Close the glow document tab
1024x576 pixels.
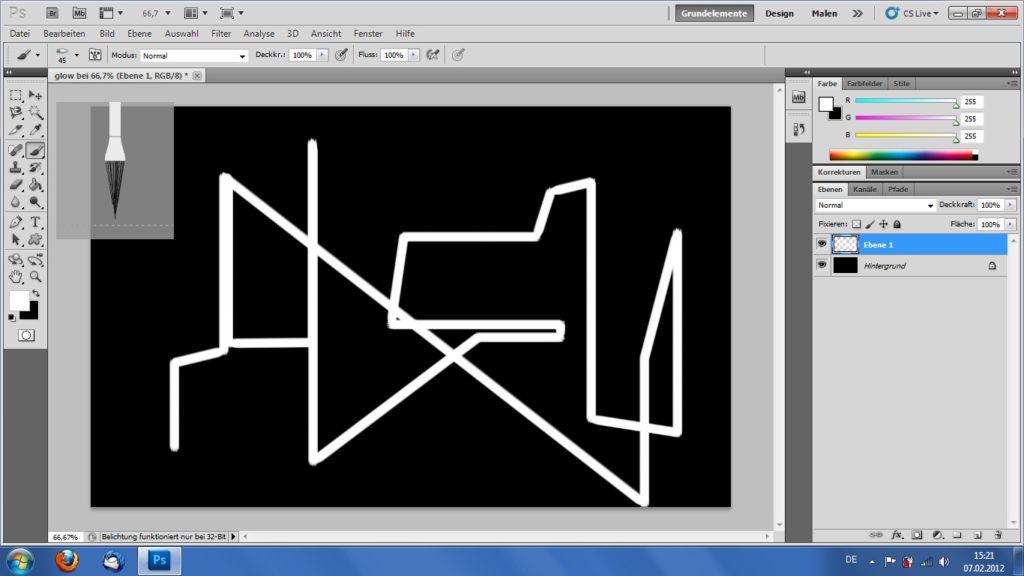pos(197,76)
